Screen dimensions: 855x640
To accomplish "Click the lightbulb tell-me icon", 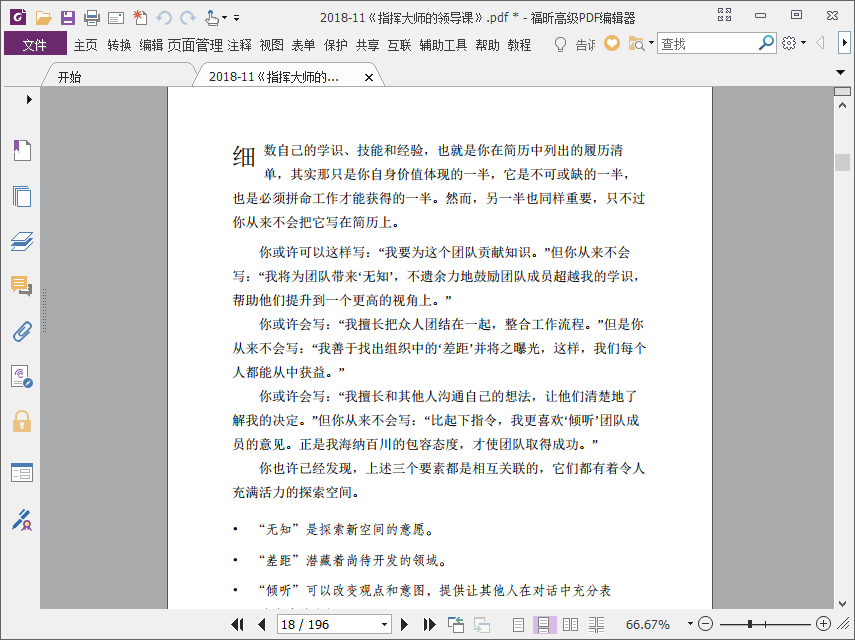I will tap(560, 45).
